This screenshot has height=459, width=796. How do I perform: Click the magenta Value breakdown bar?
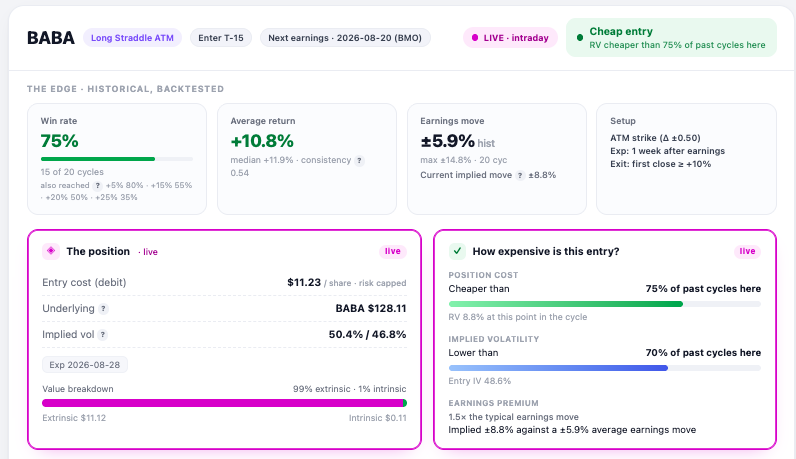click(224, 403)
